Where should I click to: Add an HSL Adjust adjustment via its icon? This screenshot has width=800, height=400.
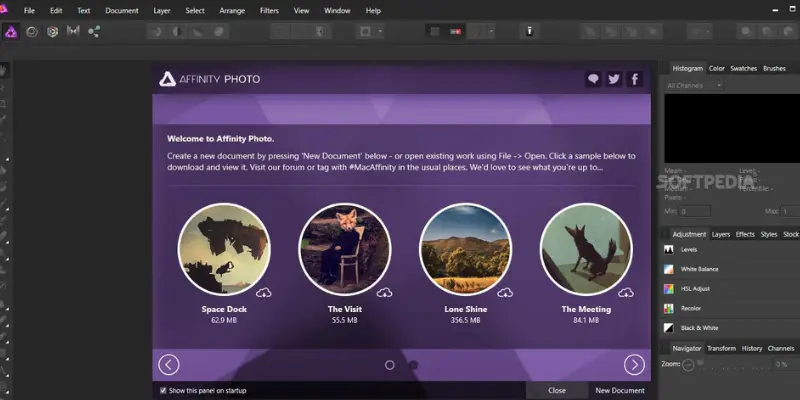669,289
